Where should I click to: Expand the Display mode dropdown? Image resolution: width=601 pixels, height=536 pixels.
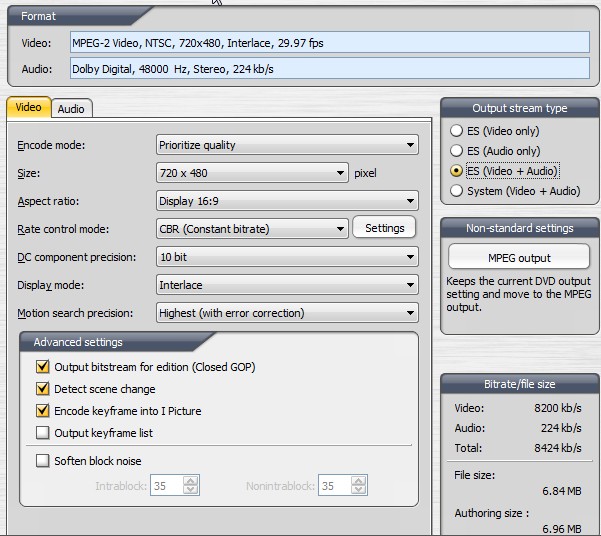287,285
